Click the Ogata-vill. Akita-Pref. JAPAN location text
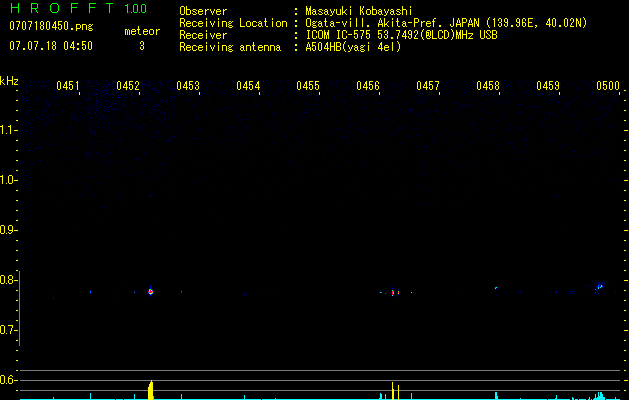The width and height of the screenshot is (629, 400). click(x=446, y=23)
